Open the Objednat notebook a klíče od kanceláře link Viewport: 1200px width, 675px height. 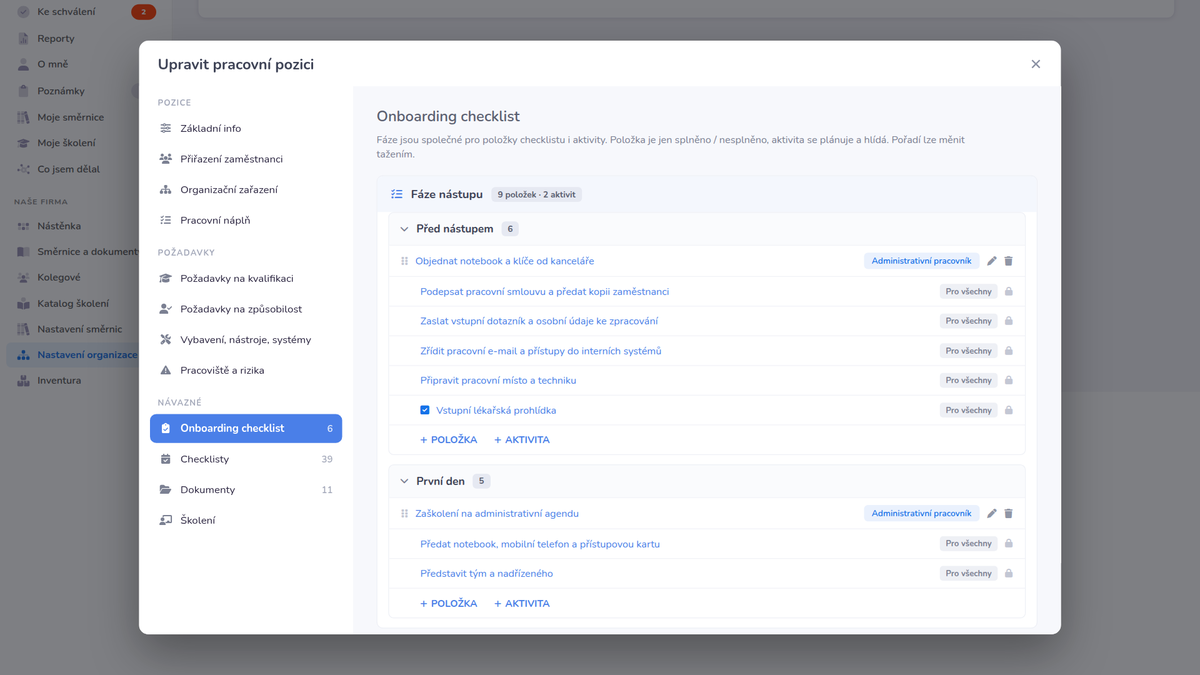click(x=505, y=261)
